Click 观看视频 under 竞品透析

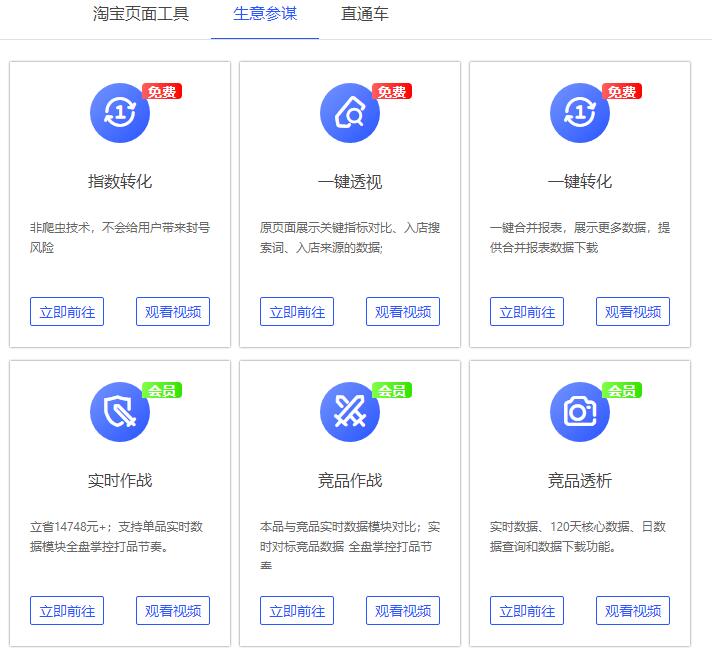(633, 610)
